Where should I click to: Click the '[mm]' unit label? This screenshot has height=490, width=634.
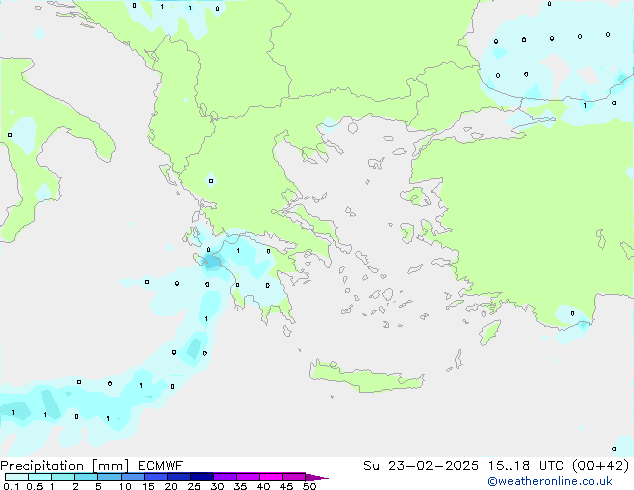110,466
